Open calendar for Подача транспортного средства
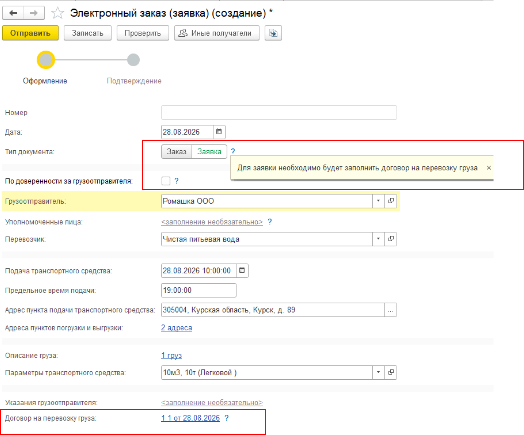524x435 pixels. (242, 270)
